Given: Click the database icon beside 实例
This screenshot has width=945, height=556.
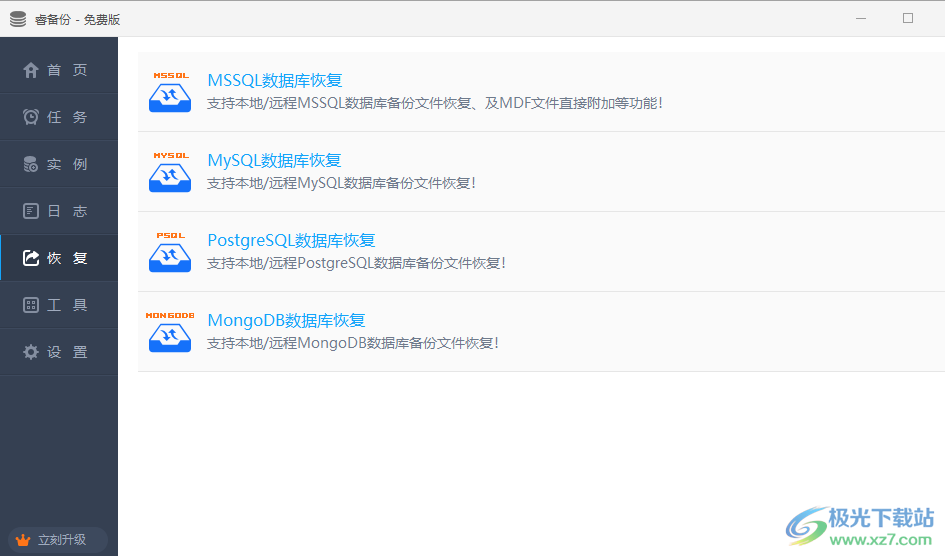Looking at the screenshot, I should point(31,164).
